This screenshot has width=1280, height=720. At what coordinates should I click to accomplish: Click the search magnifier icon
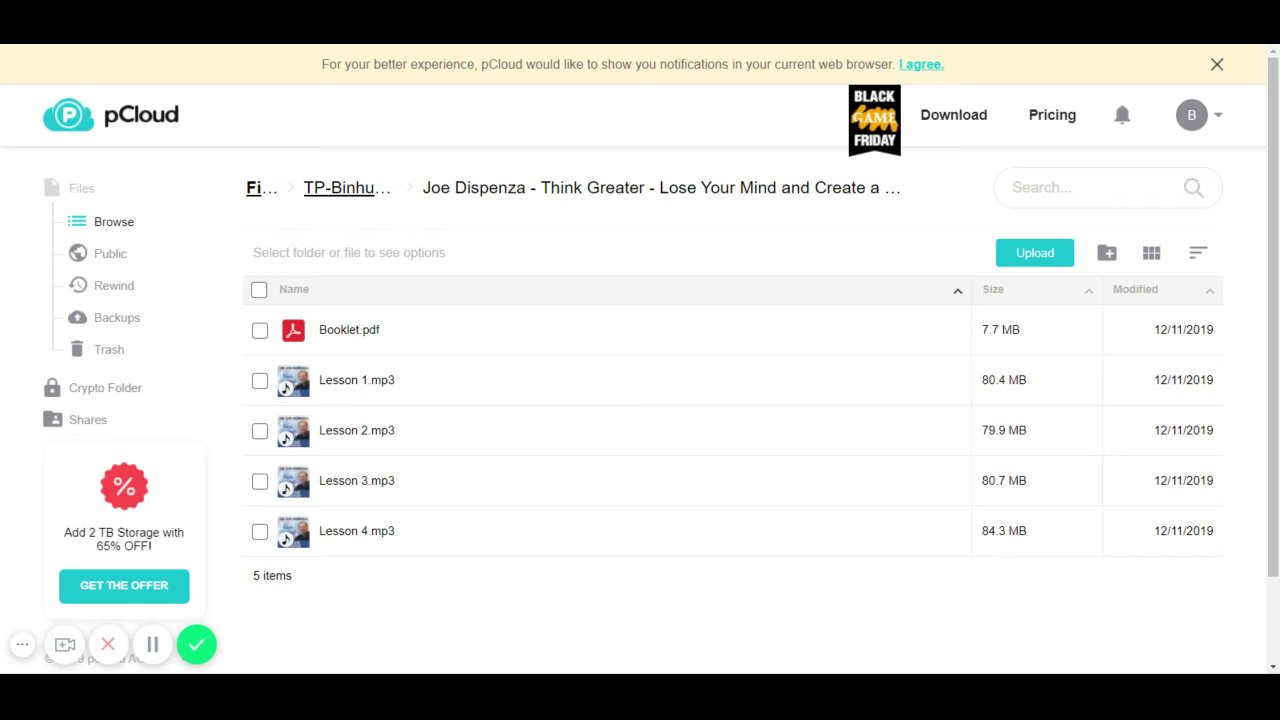point(1193,187)
